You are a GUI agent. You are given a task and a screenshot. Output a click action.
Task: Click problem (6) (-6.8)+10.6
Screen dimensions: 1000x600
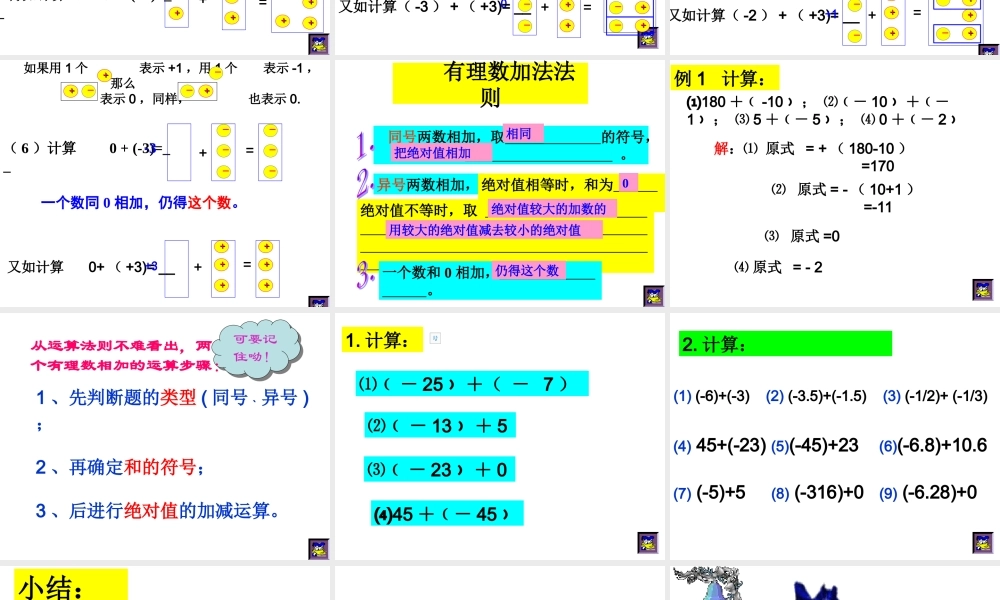tap(933, 445)
